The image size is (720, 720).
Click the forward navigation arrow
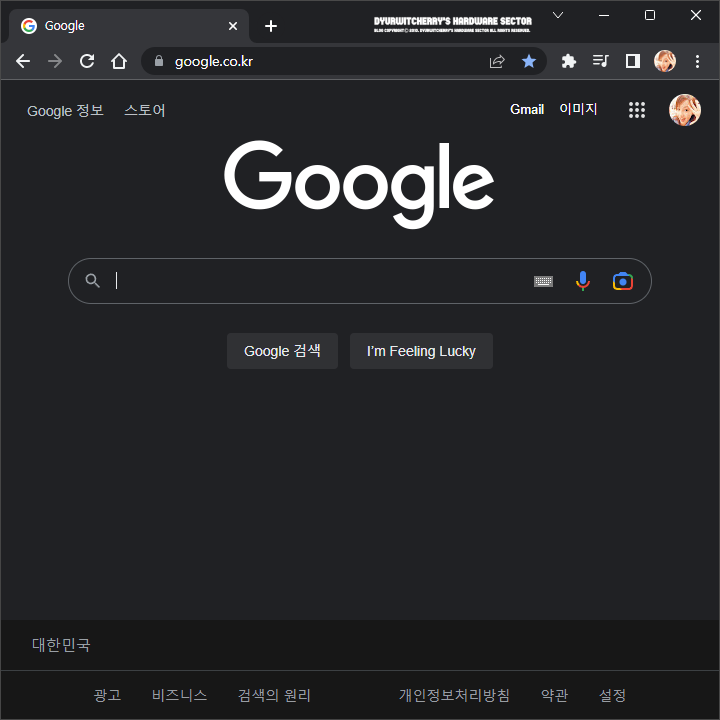pos(55,61)
